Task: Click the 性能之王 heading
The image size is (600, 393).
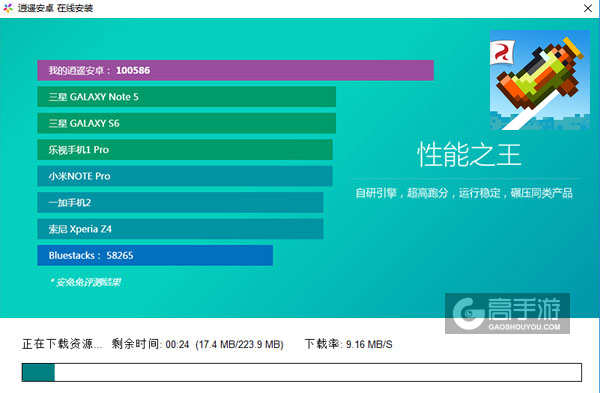Action: click(x=469, y=155)
